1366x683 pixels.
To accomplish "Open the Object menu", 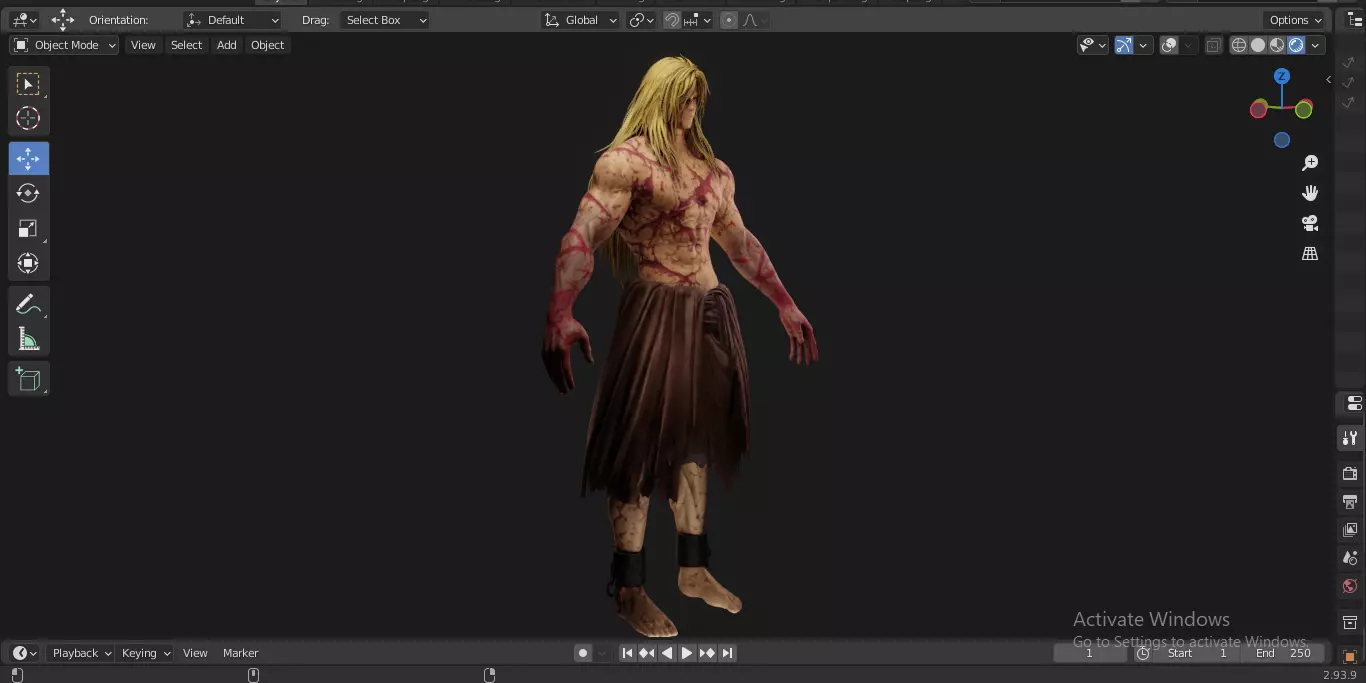I will (x=267, y=45).
